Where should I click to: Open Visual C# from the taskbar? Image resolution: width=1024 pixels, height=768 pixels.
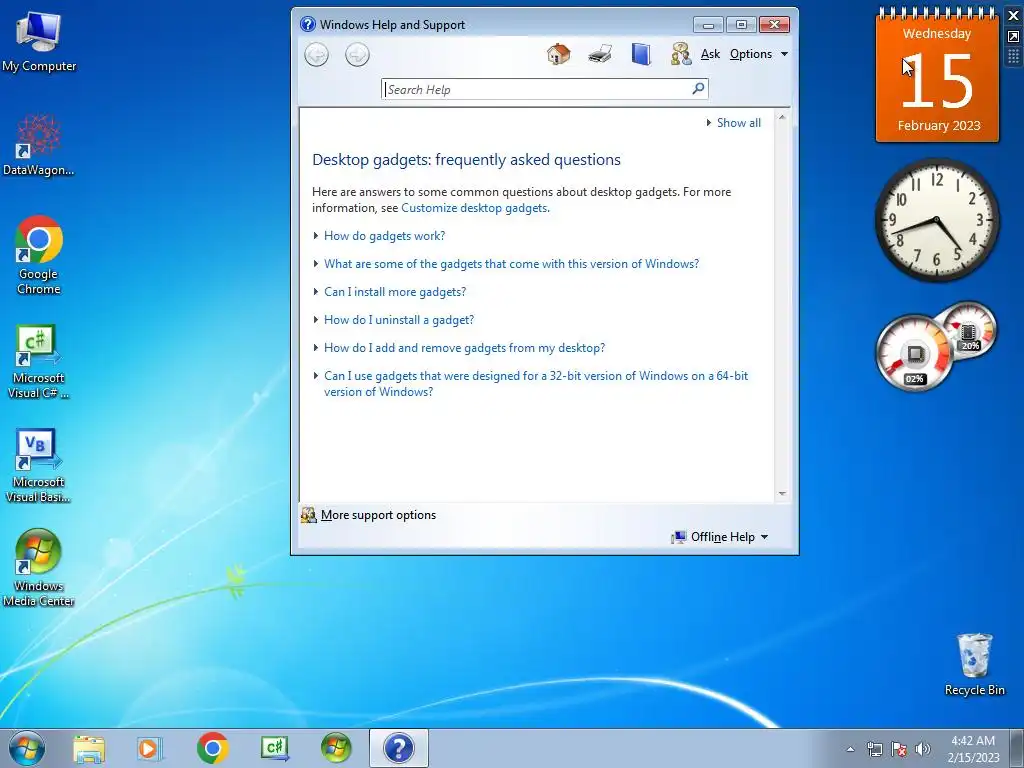click(x=274, y=748)
